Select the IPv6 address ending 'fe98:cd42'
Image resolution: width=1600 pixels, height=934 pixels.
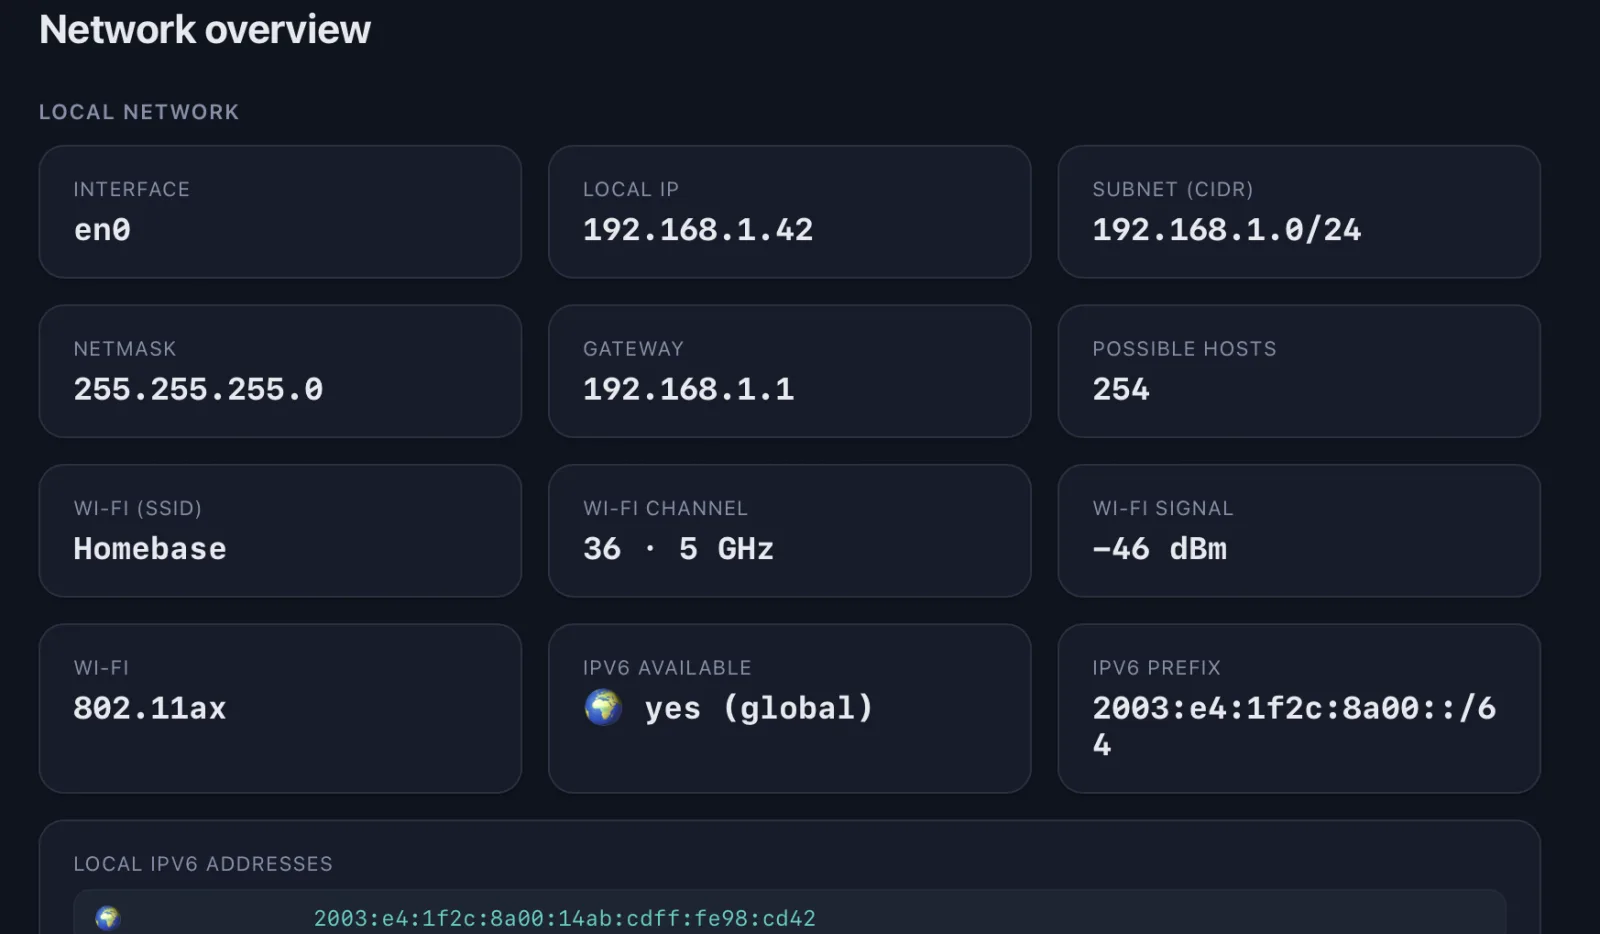click(565, 918)
